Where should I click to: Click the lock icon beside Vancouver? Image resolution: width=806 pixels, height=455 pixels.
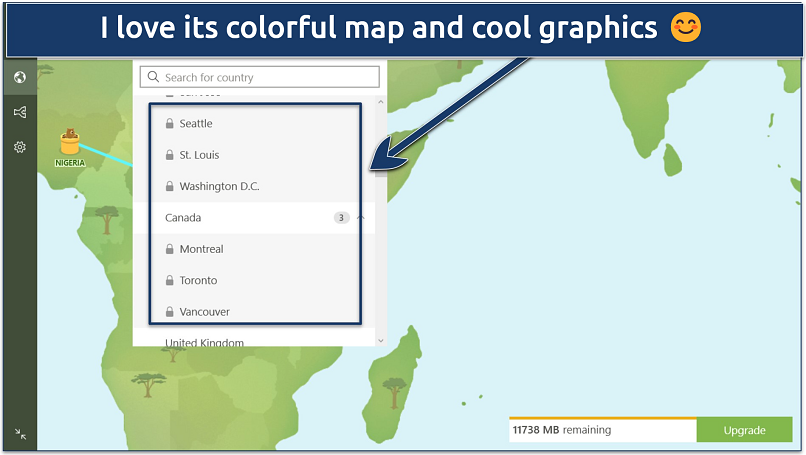click(170, 312)
